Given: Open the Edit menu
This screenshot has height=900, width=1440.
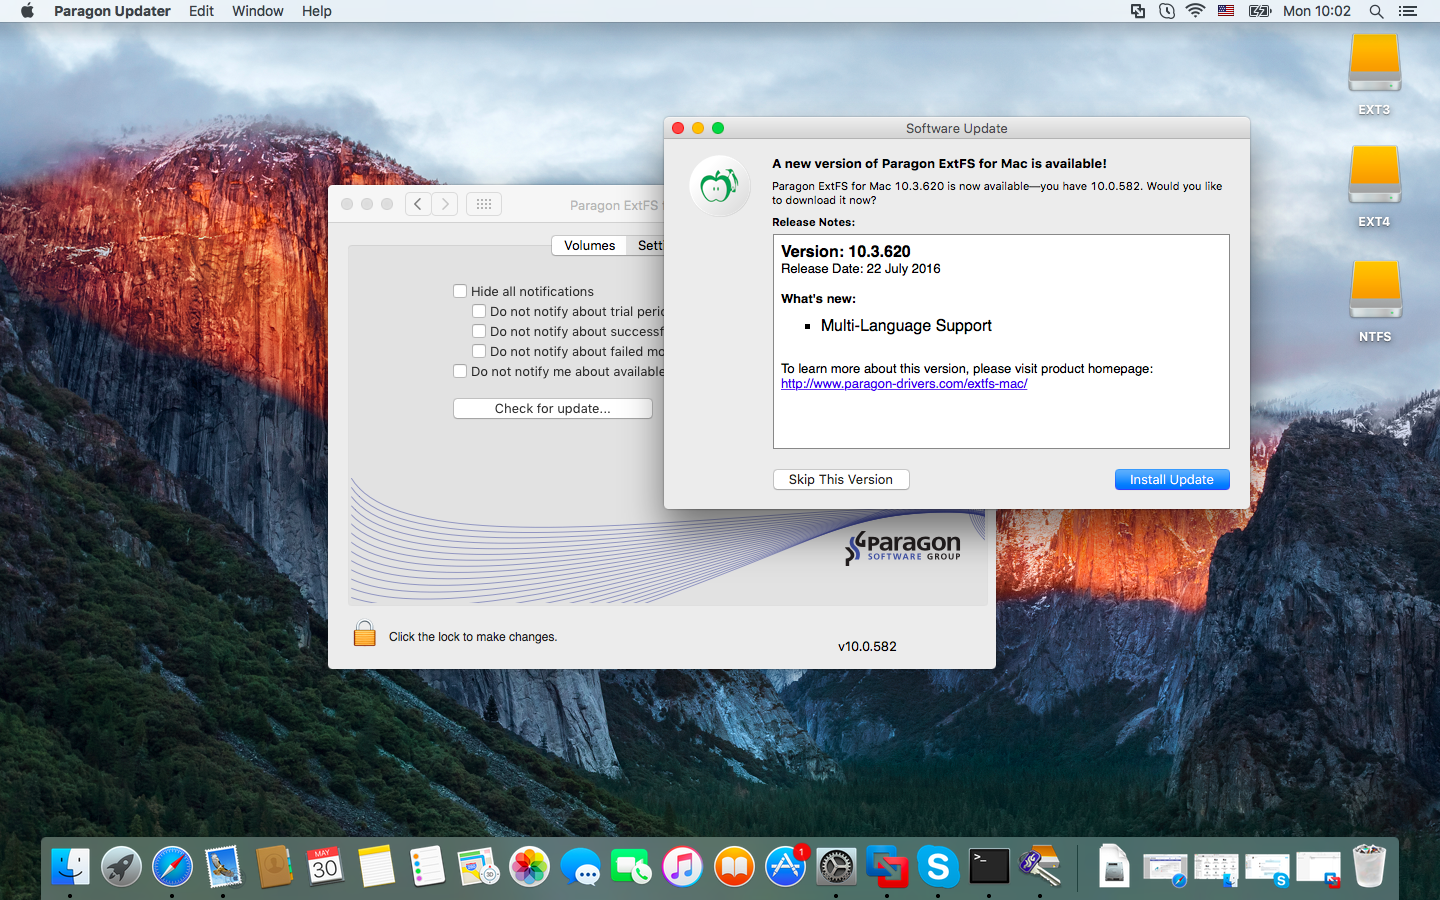Looking at the screenshot, I should pos(201,11).
